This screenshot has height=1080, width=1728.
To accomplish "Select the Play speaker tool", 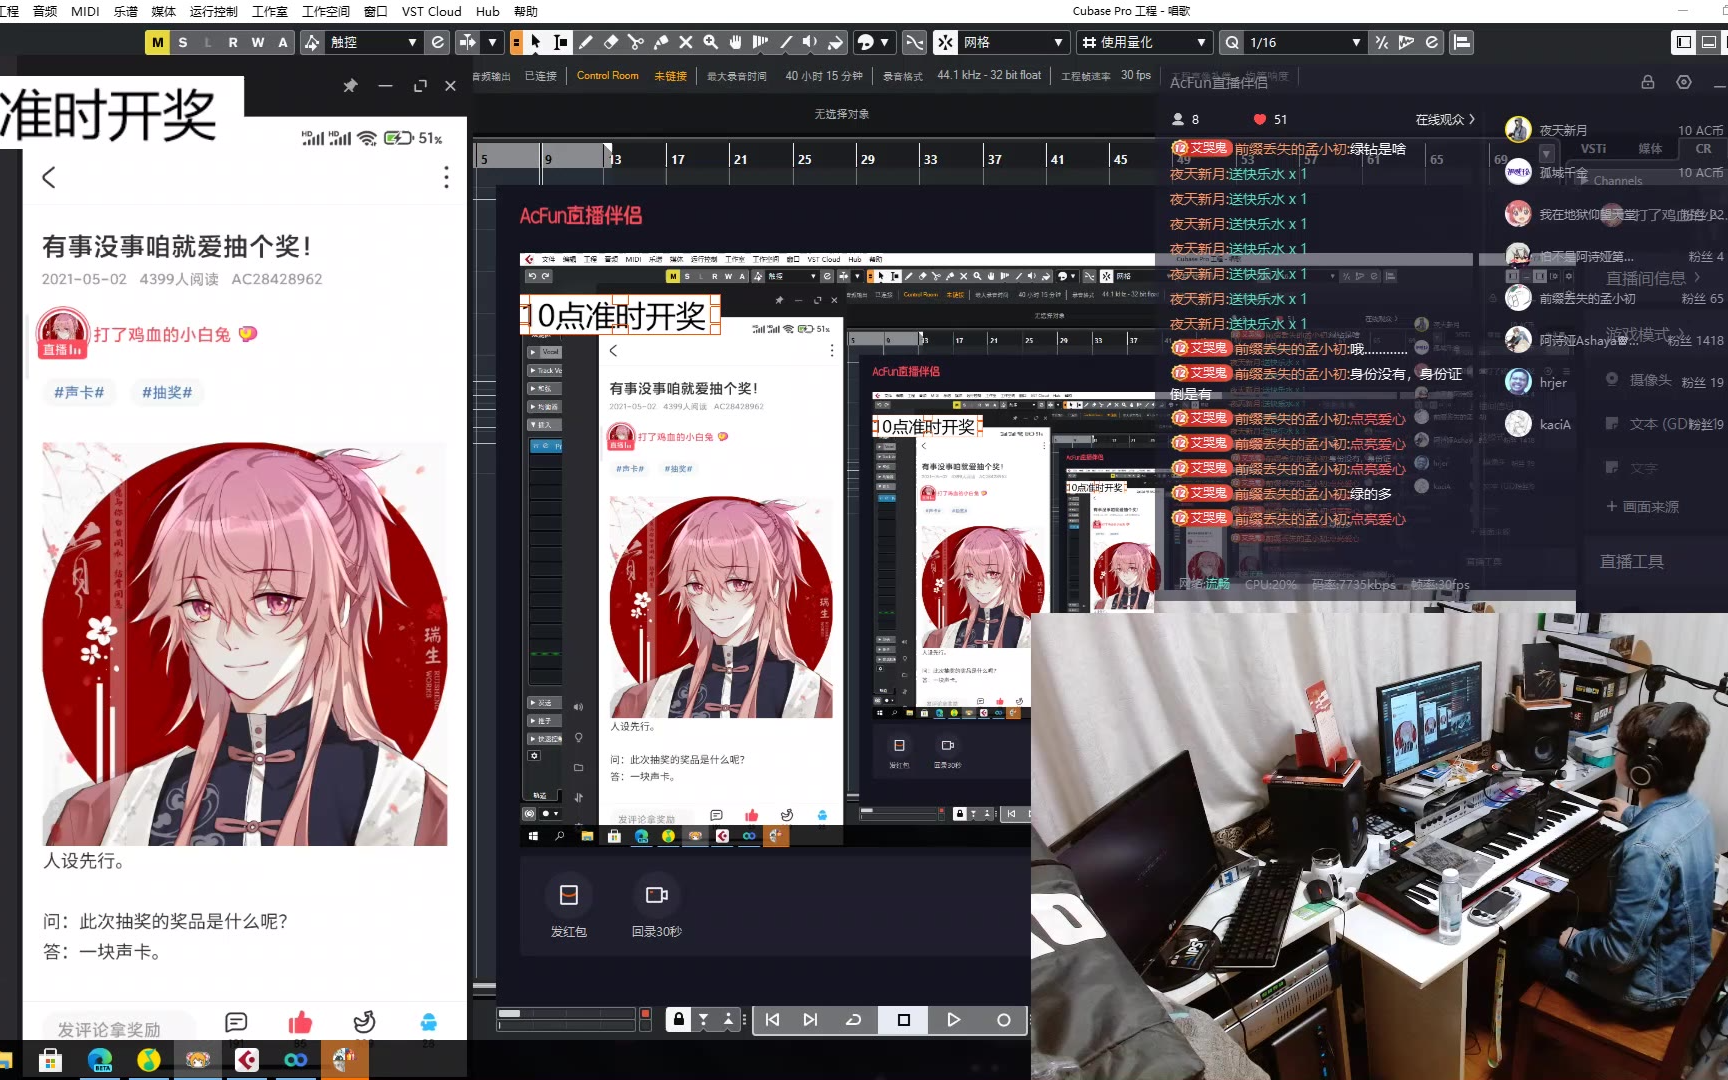I will click(811, 42).
